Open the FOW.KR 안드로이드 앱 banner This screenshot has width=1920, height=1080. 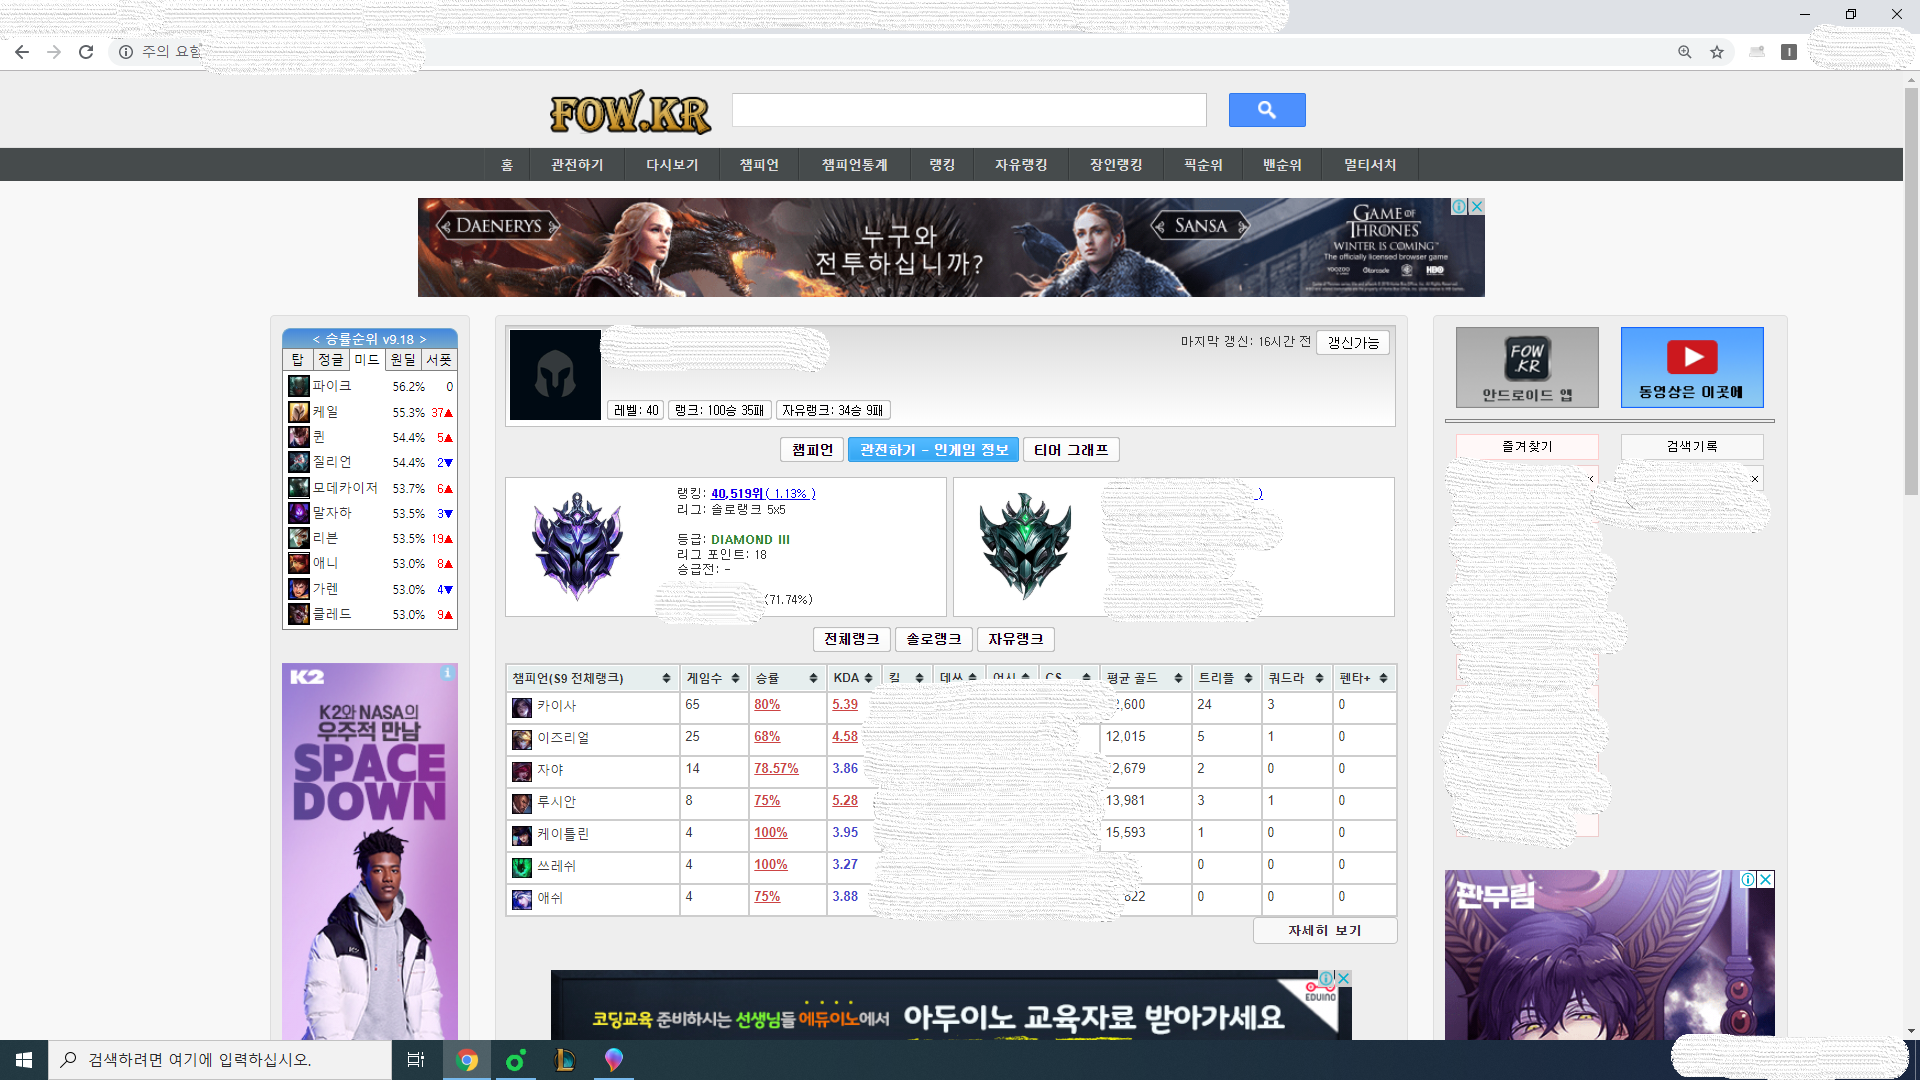[1527, 367]
